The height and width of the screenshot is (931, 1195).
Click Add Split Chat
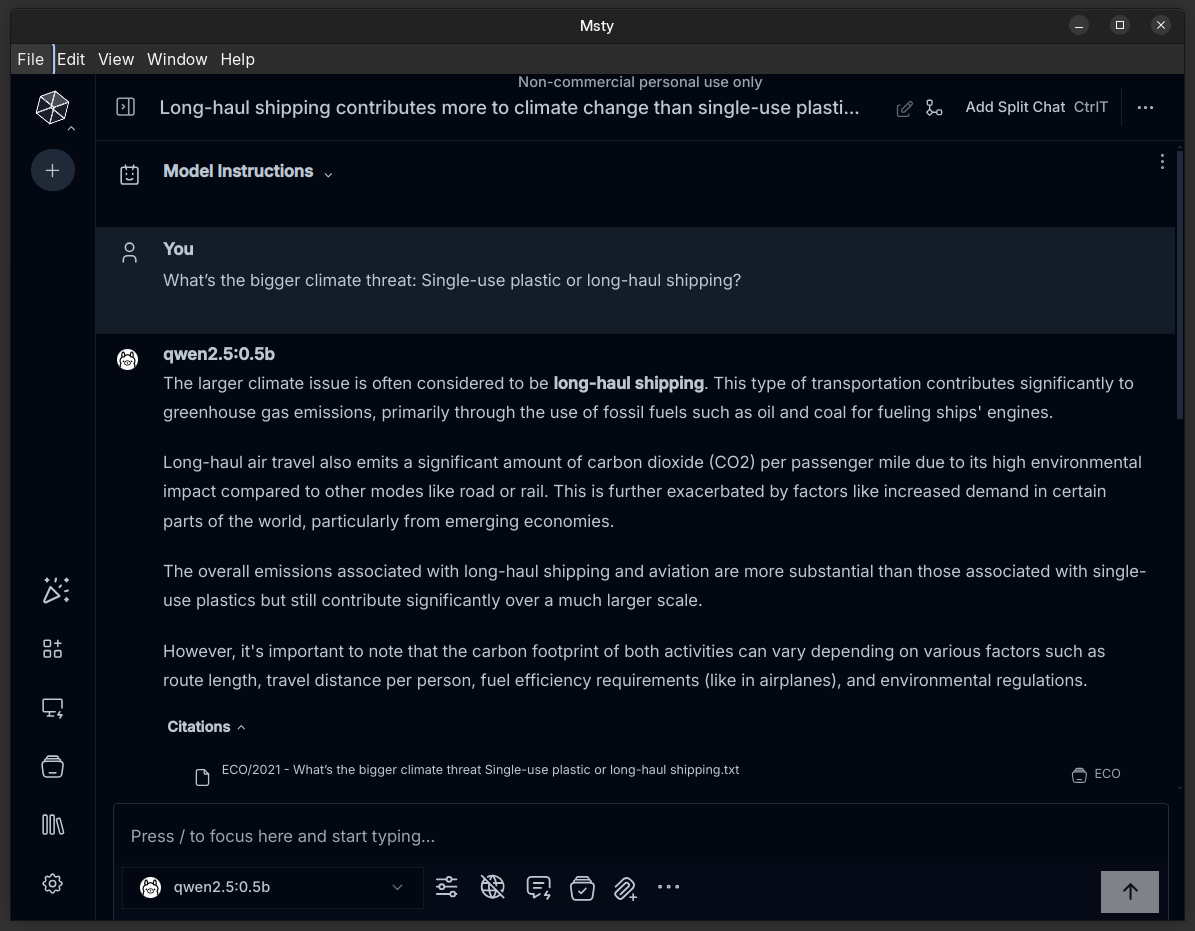1015,107
